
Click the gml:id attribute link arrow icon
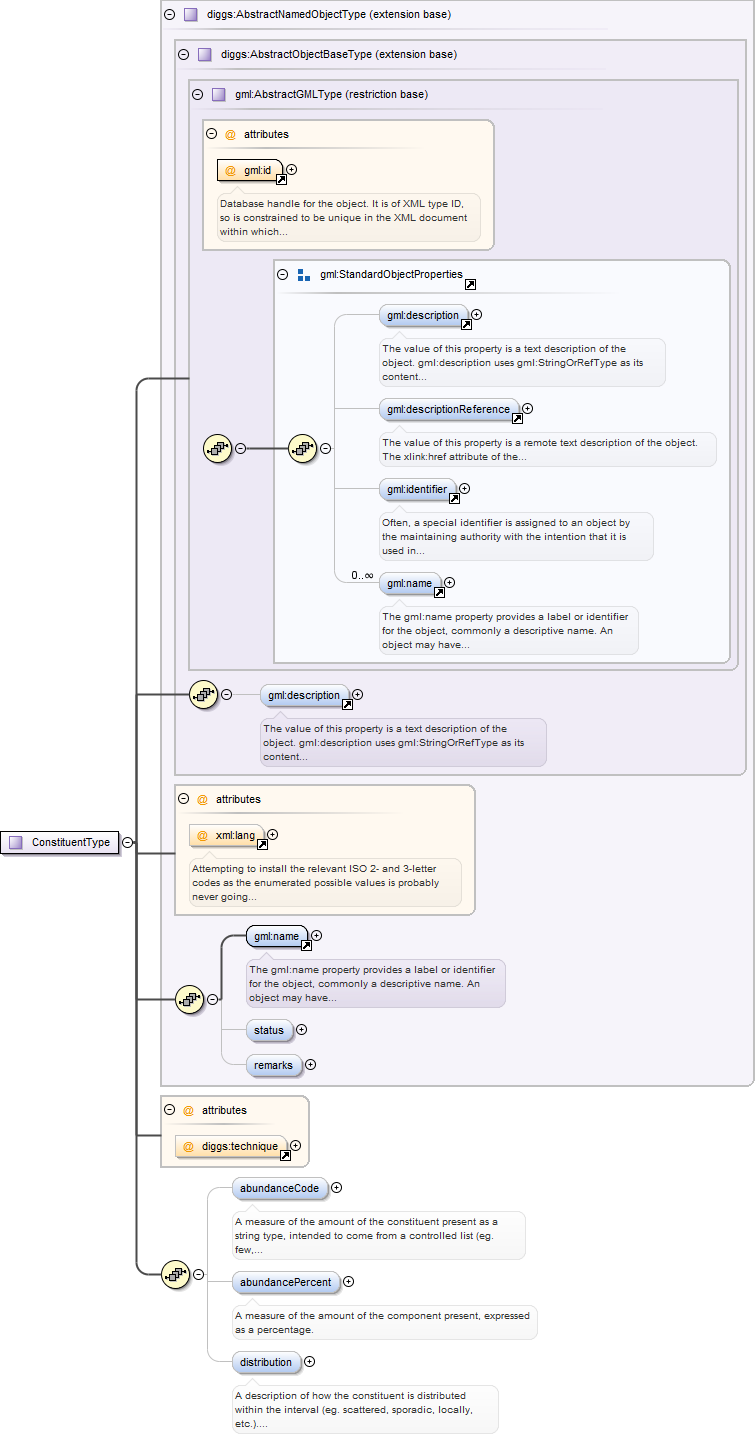(282, 180)
